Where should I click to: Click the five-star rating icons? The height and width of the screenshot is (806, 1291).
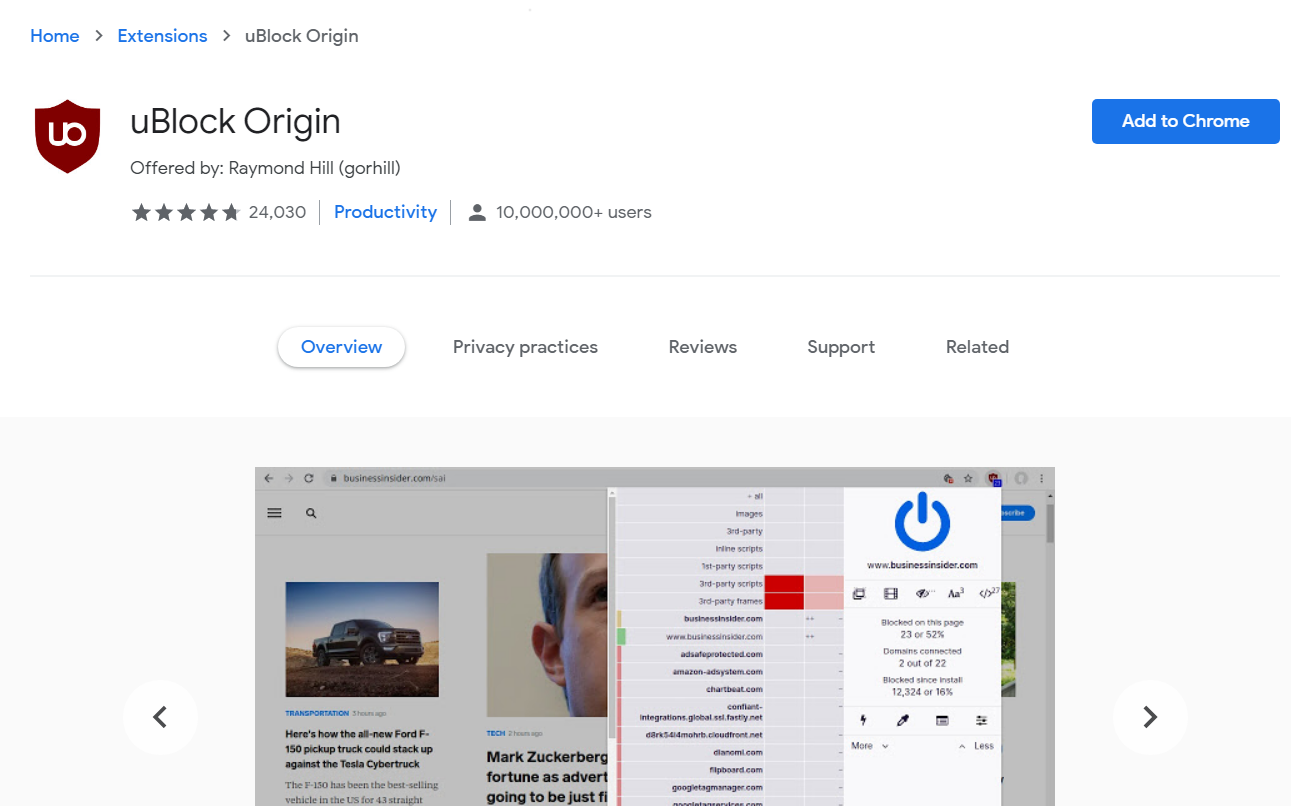click(186, 212)
